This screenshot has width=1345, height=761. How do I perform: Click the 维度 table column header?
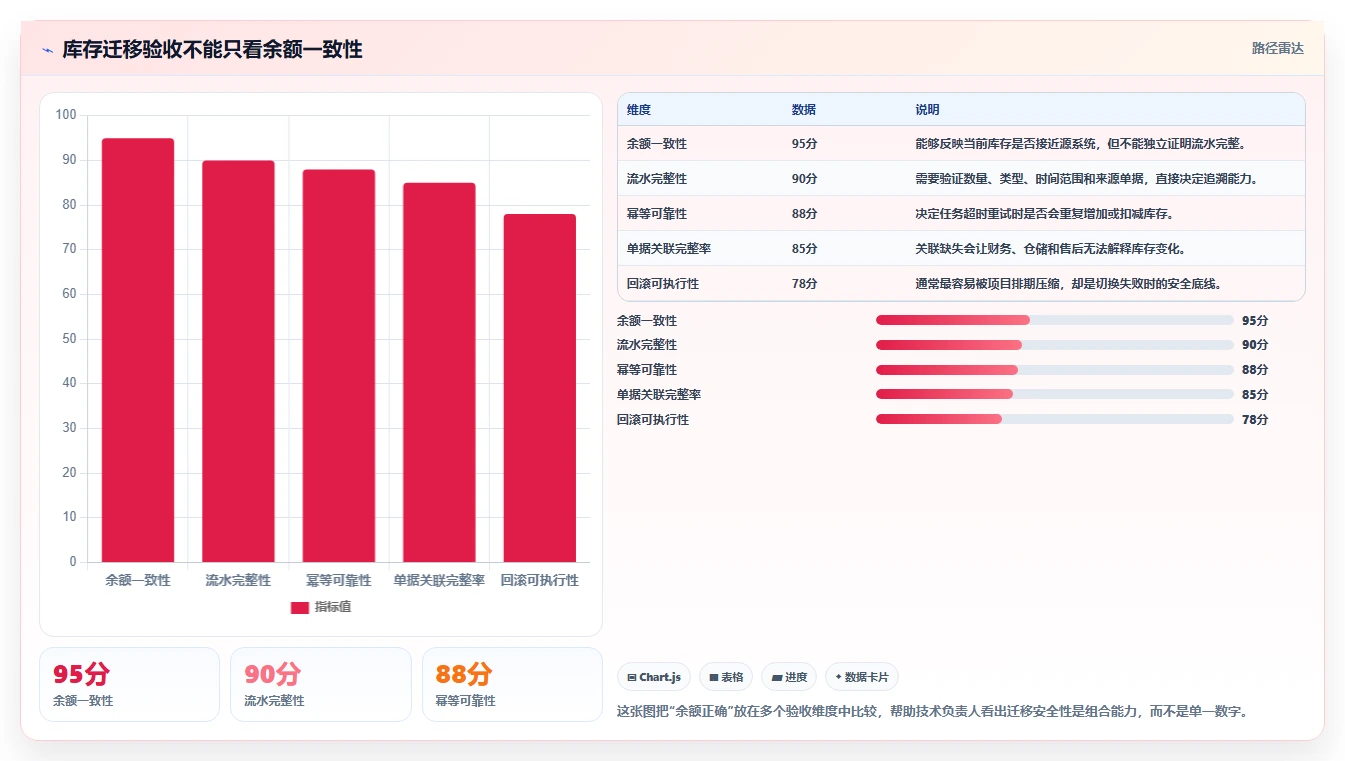[x=639, y=110]
